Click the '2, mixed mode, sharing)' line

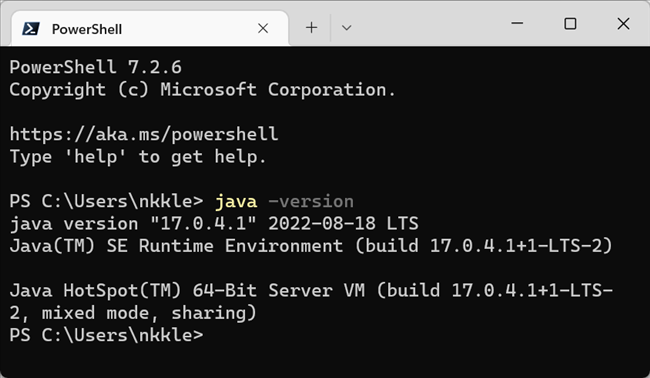(133, 313)
